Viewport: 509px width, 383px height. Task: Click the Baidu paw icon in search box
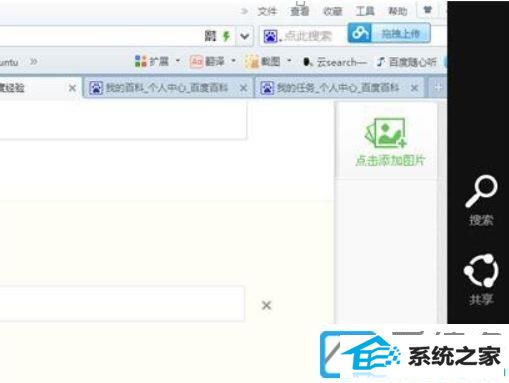(x=270, y=36)
